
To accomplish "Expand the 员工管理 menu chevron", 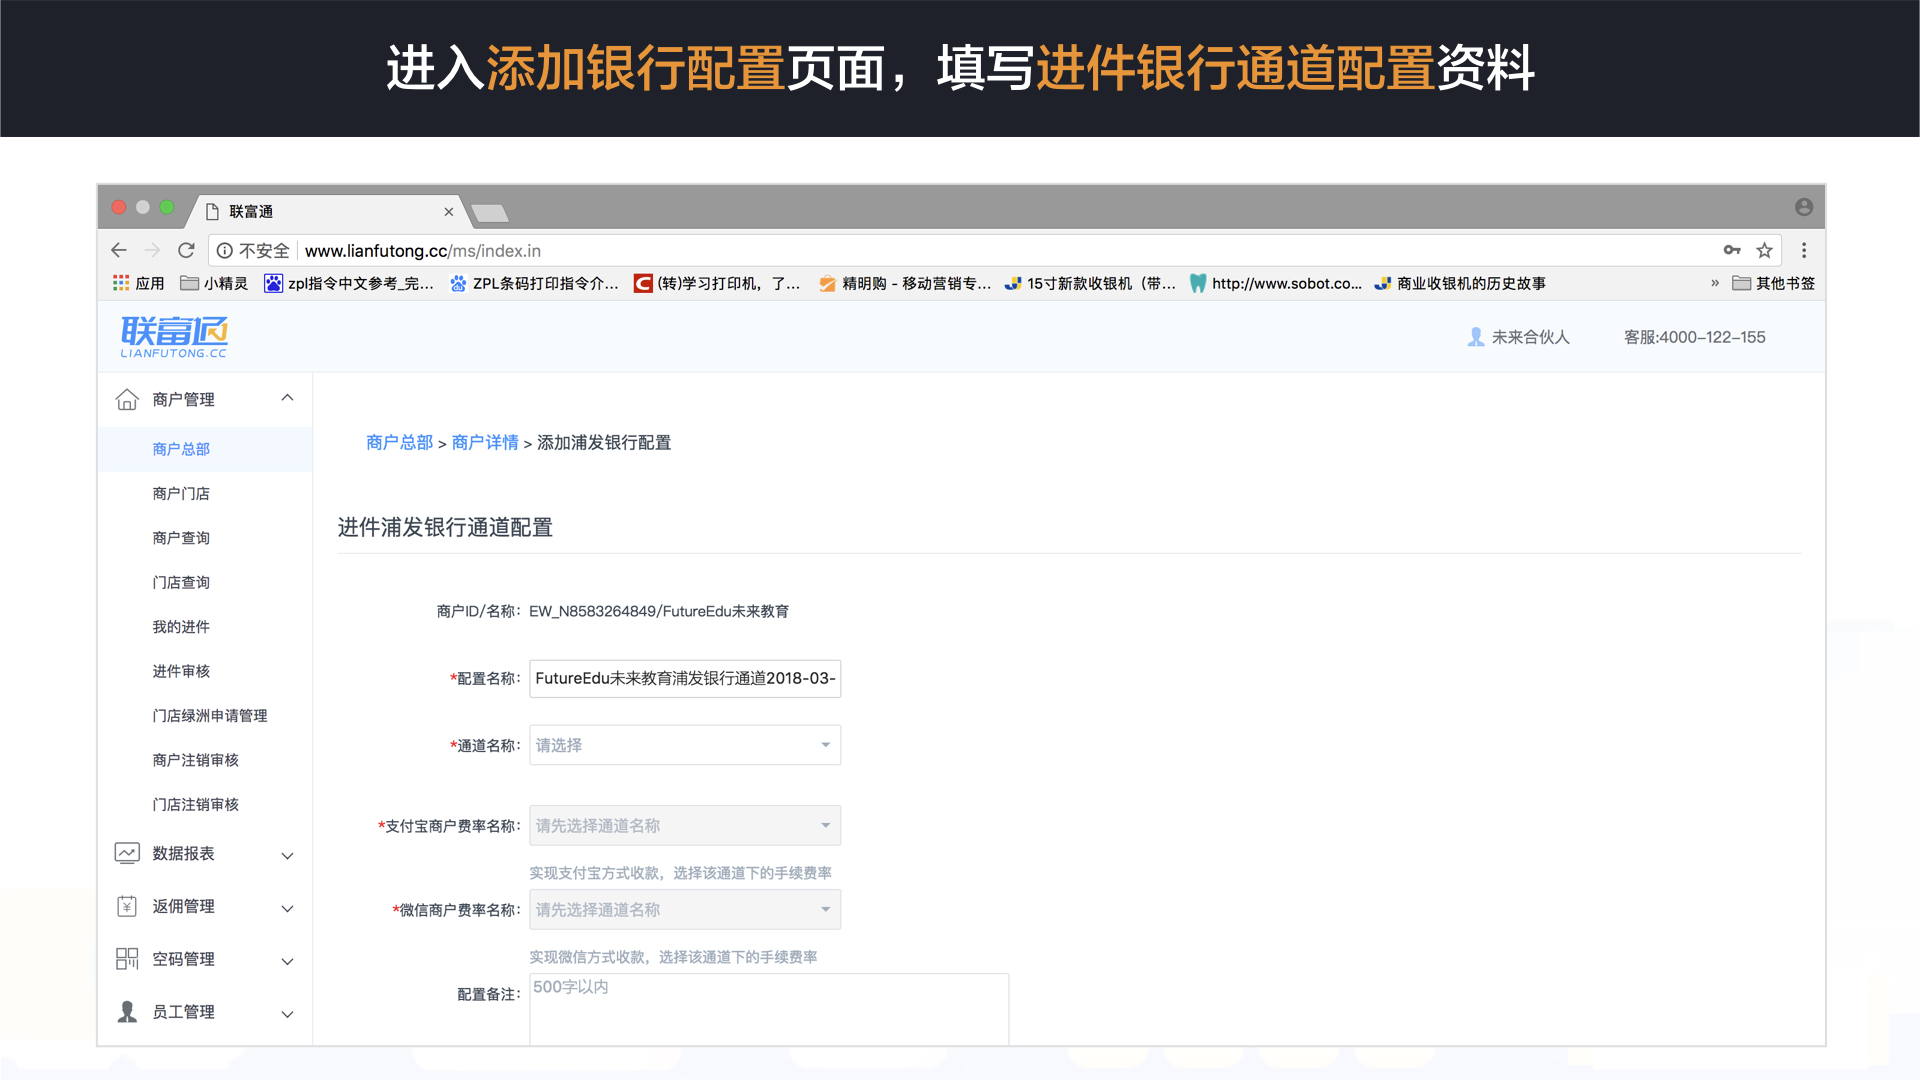I will [287, 1014].
